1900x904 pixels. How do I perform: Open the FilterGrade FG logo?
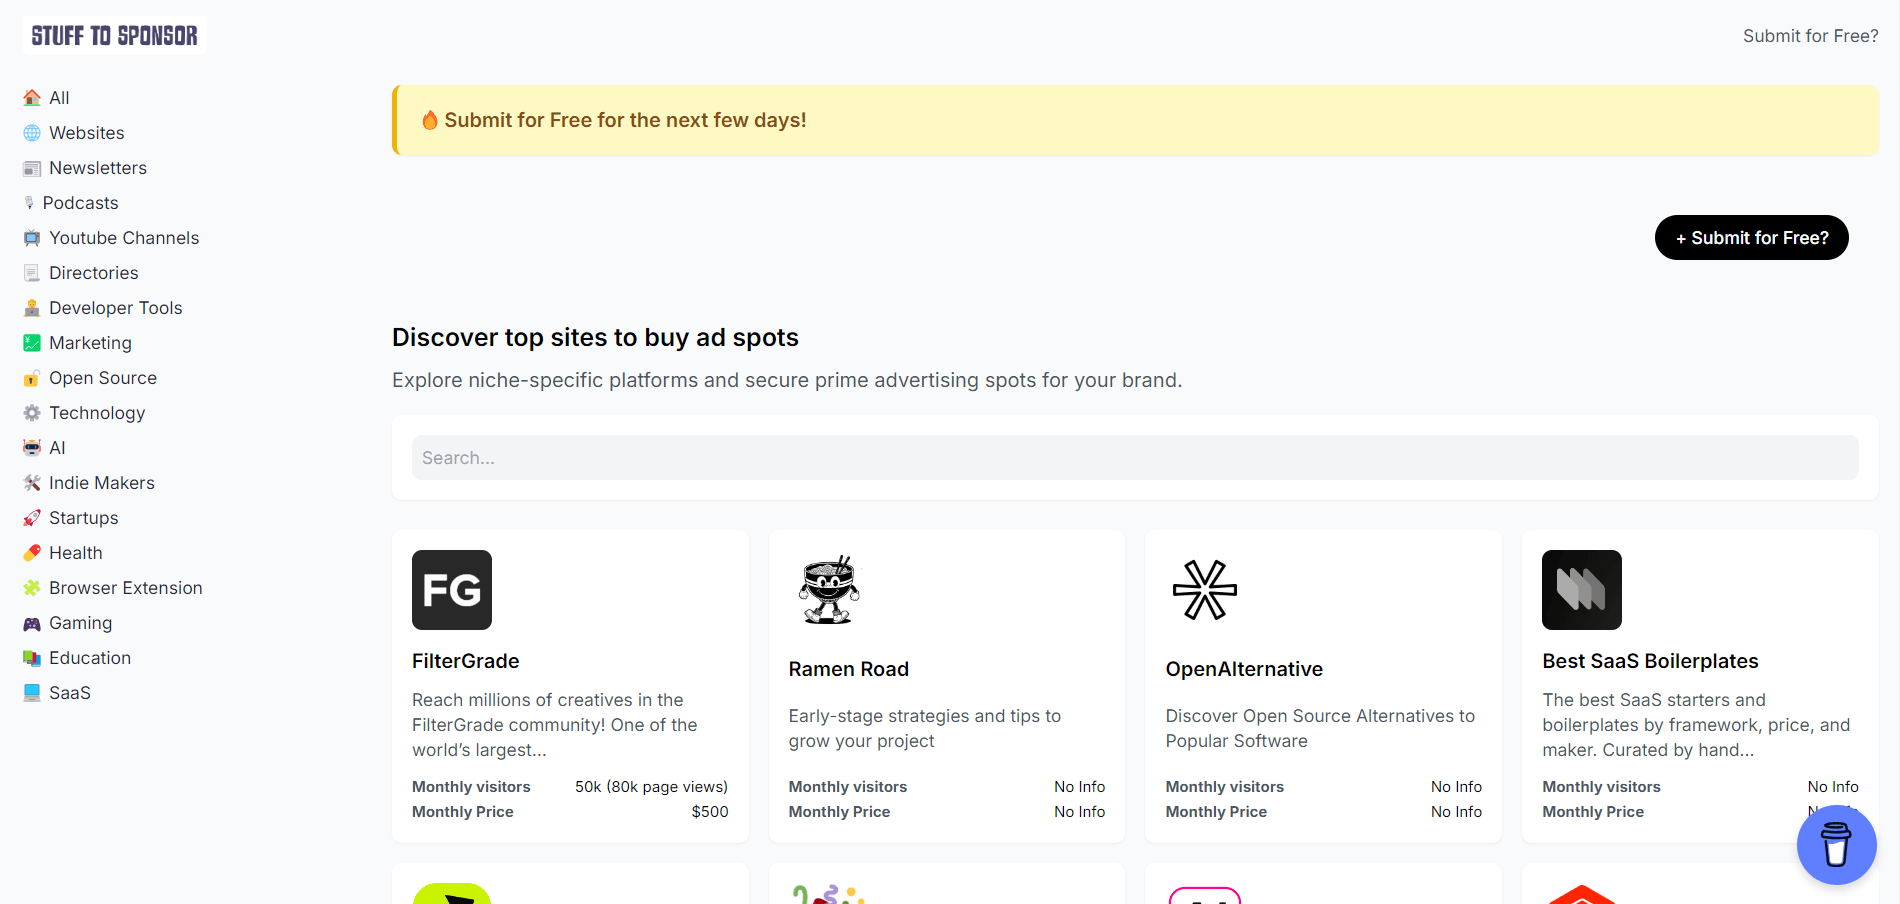click(451, 590)
